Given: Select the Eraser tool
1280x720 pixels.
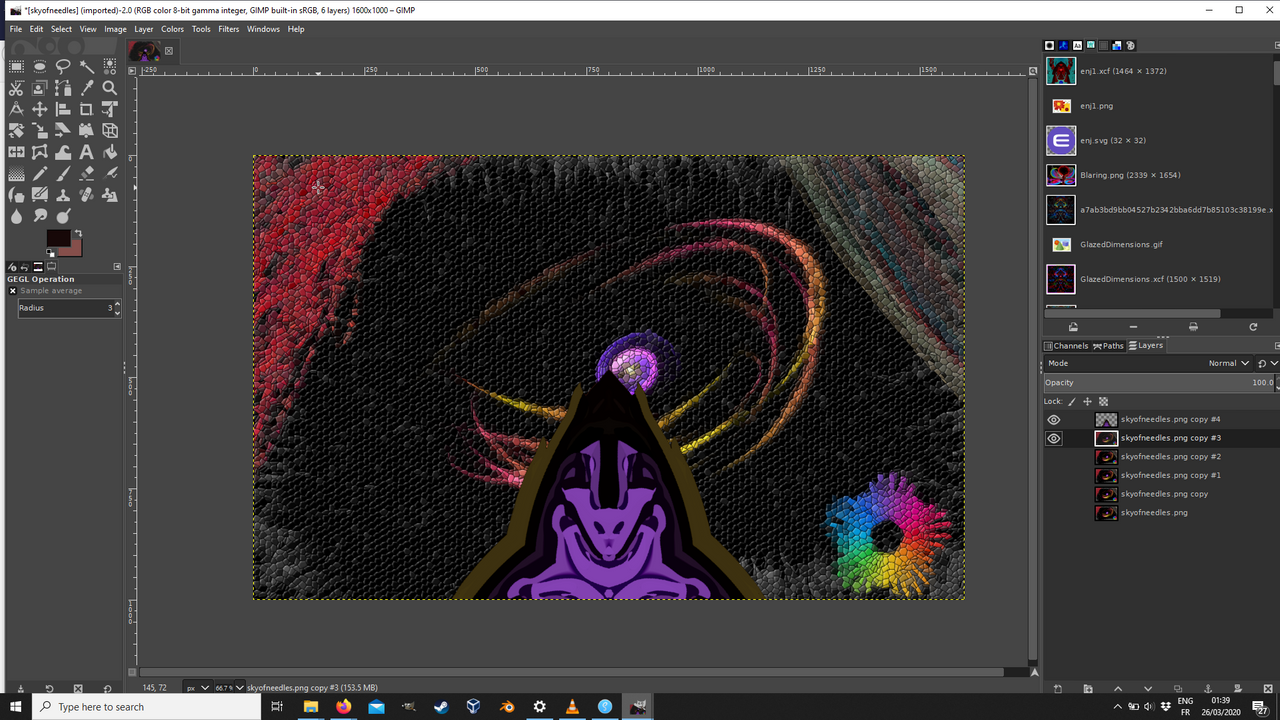Looking at the screenshot, I should tap(87, 173).
